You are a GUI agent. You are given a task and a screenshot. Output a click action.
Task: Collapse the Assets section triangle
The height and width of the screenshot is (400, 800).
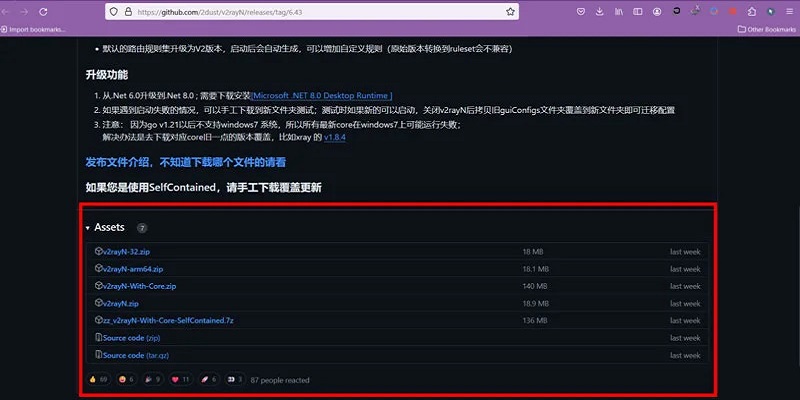(x=87, y=228)
